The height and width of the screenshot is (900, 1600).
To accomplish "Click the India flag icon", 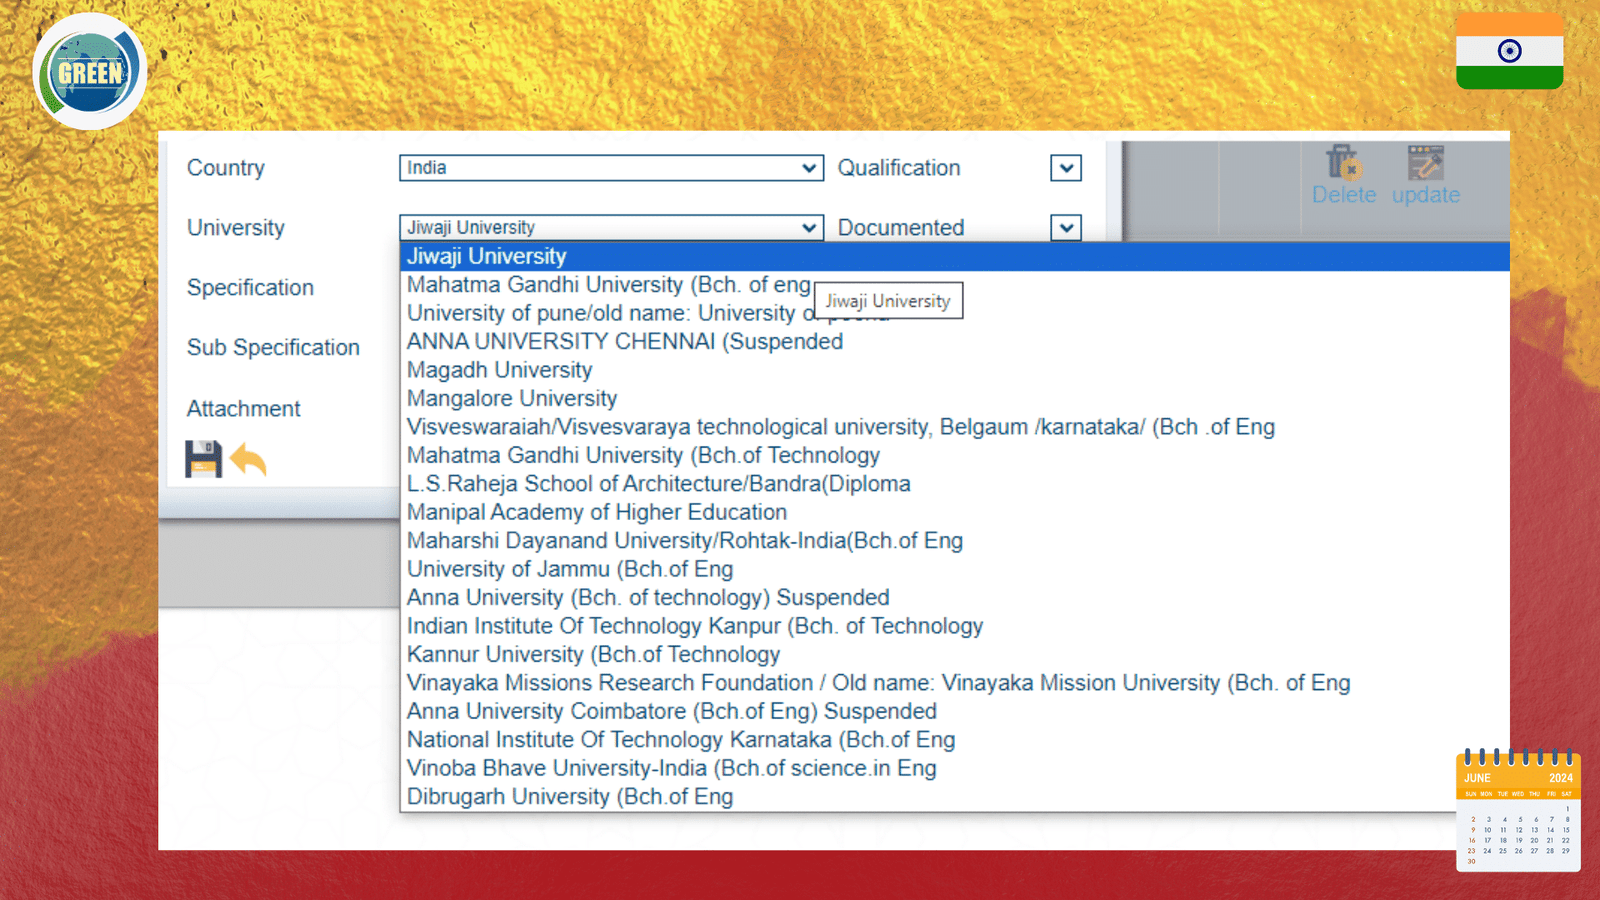I will tap(1509, 52).
